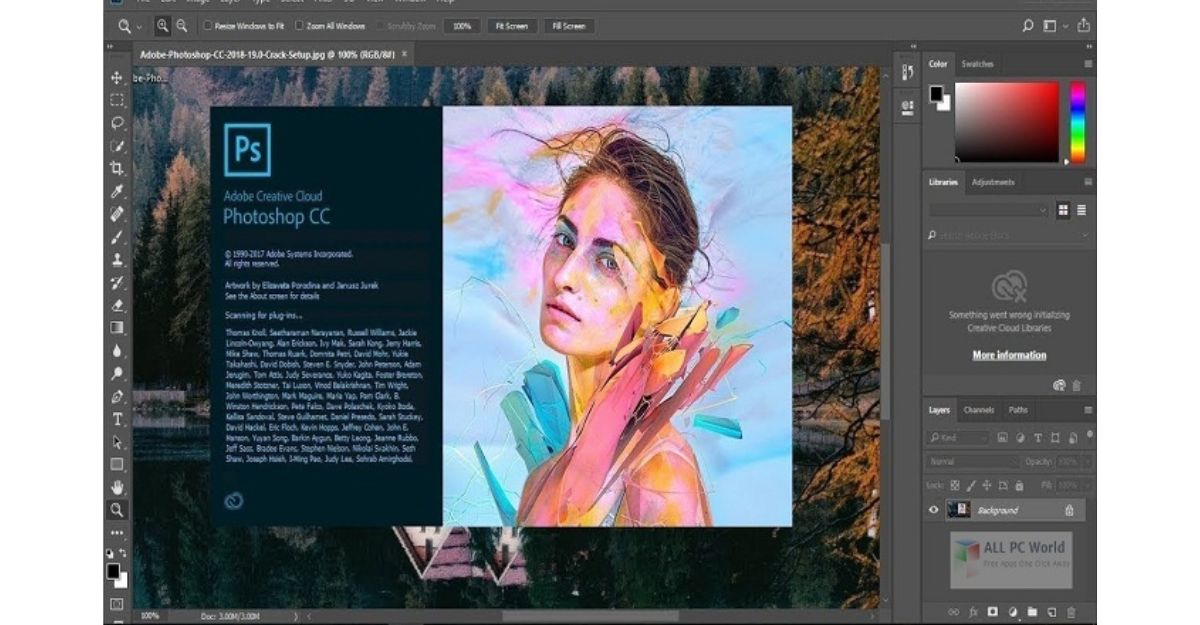Swap foreground and background colors in toolbar
1200x625 pixels.
[123, 553]
